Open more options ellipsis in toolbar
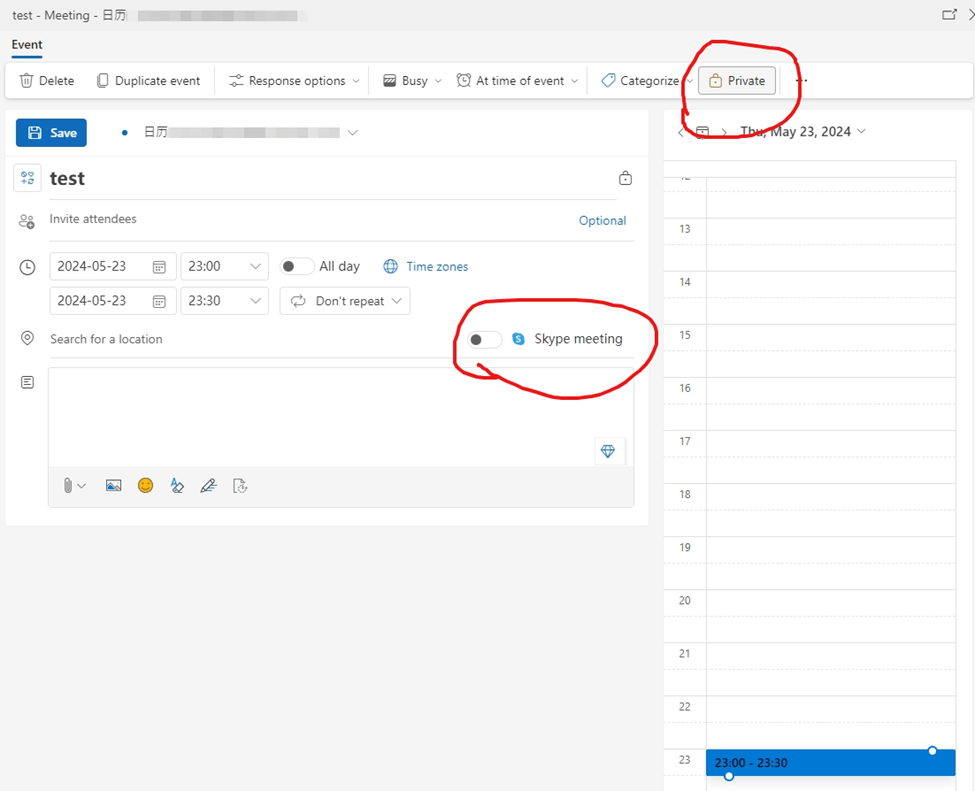975x791 pixels. click(x=802, y=81)
